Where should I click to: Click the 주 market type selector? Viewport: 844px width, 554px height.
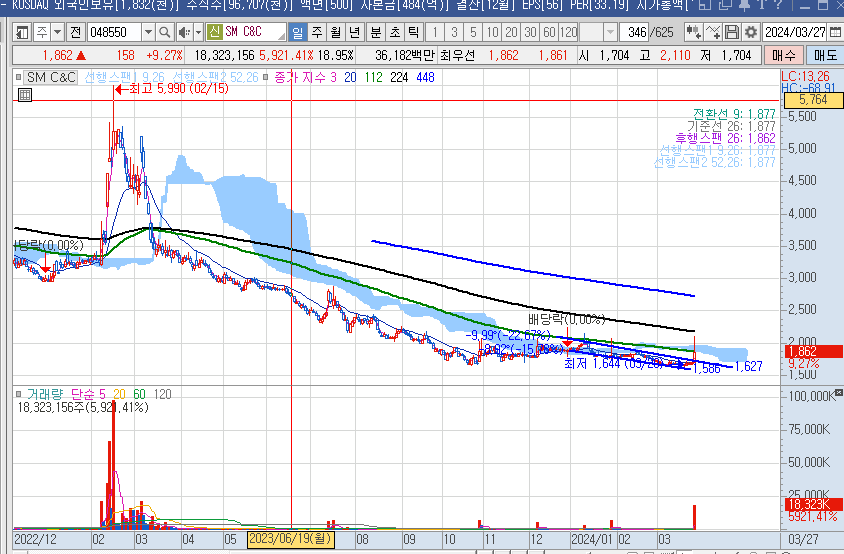pyautogui.click(x=42, y=32)
